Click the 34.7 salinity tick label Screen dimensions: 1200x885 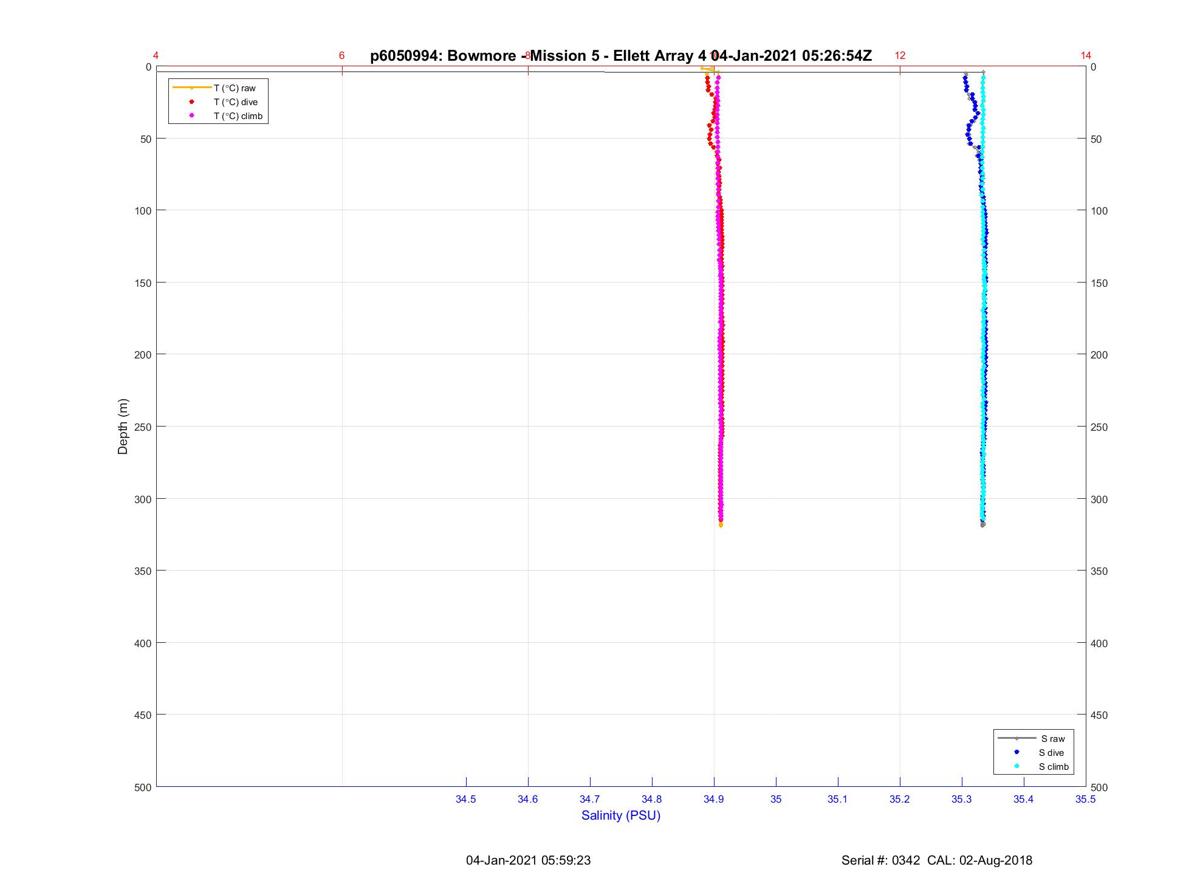tap(590, 799)
